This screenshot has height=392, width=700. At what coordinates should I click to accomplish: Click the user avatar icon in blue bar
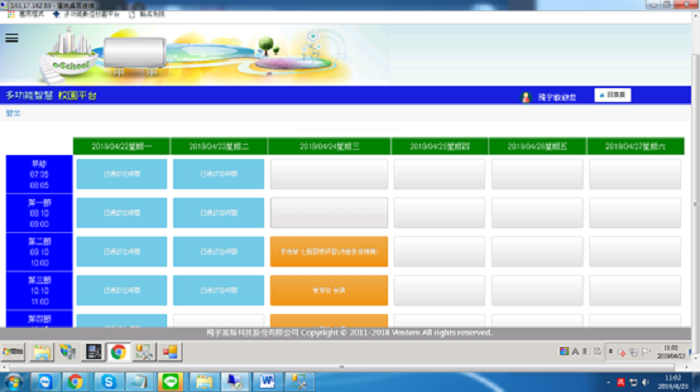[x=525, y=97]
